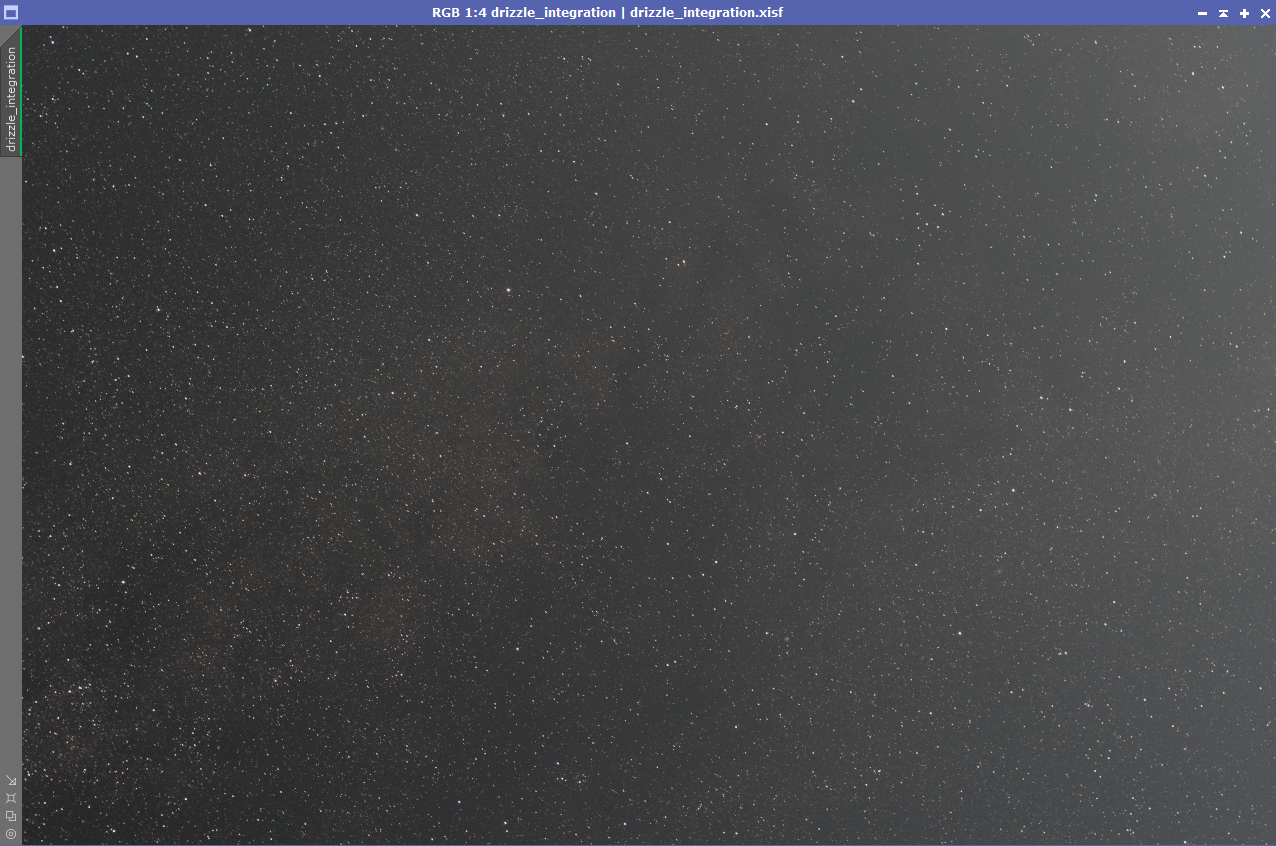Shade the image window with the arrow-bar button
The height and width of the screenshot is (846, 1276).
[1223, 13]
